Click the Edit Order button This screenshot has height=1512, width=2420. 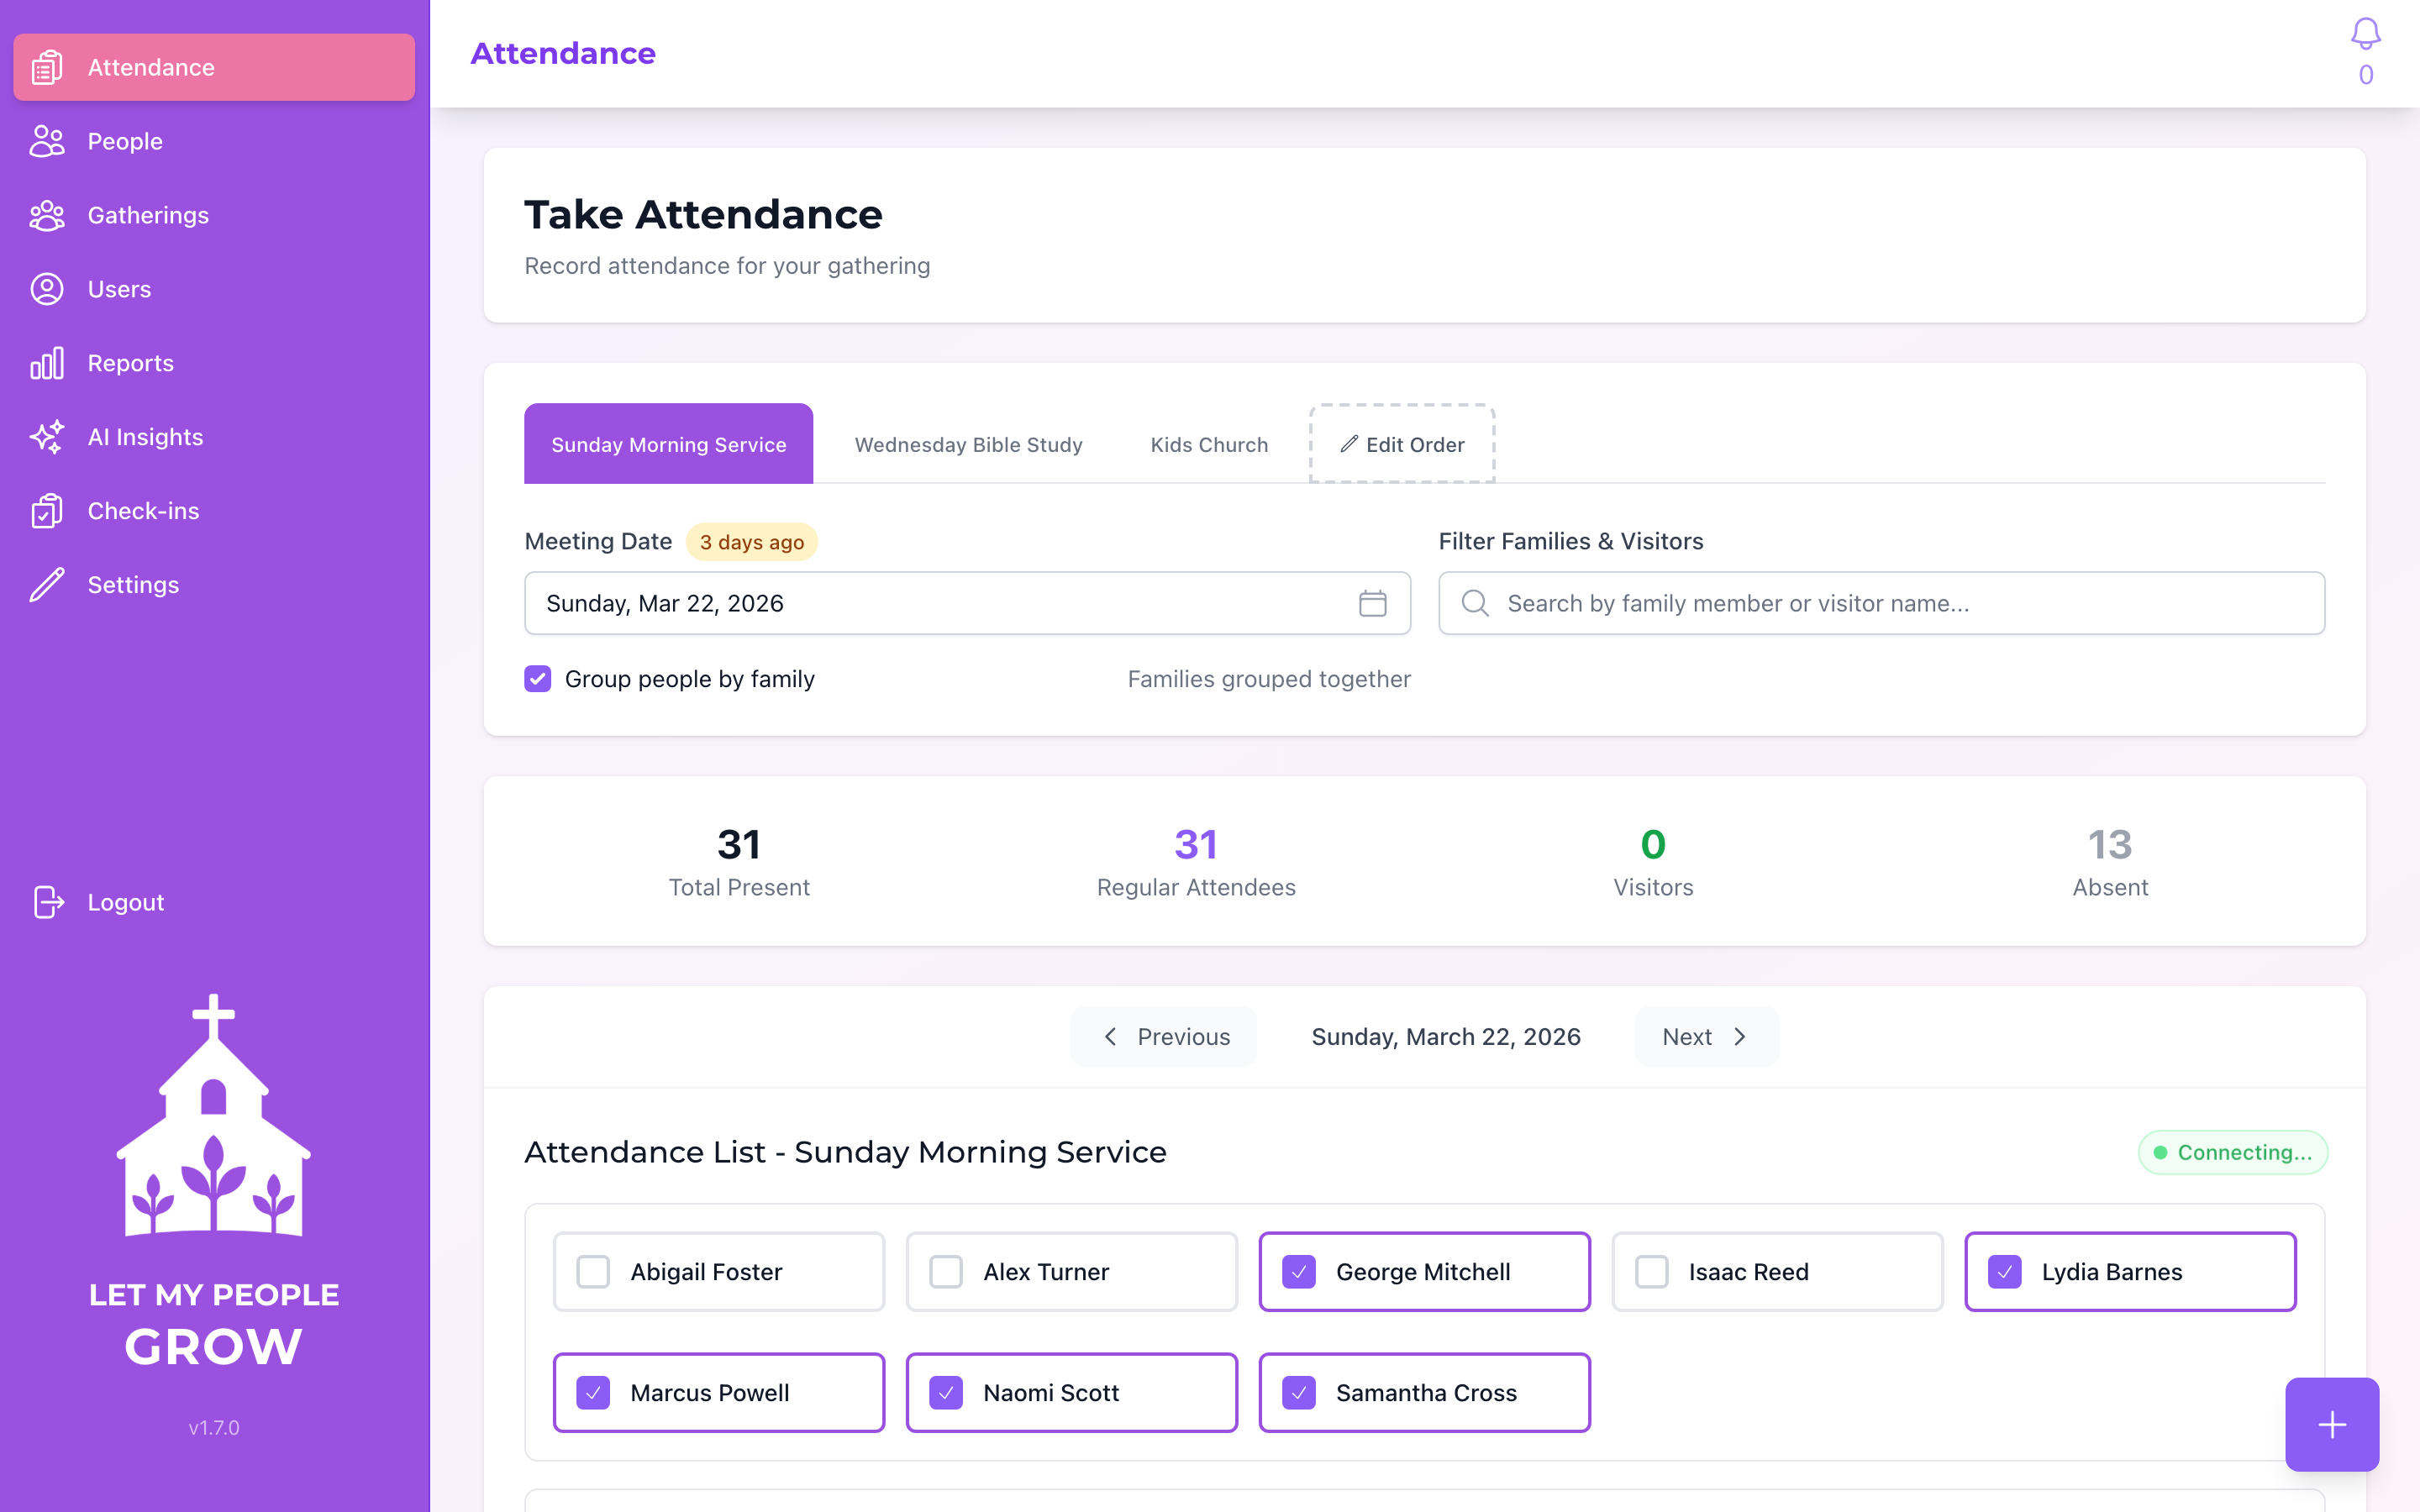point(1401,444)
